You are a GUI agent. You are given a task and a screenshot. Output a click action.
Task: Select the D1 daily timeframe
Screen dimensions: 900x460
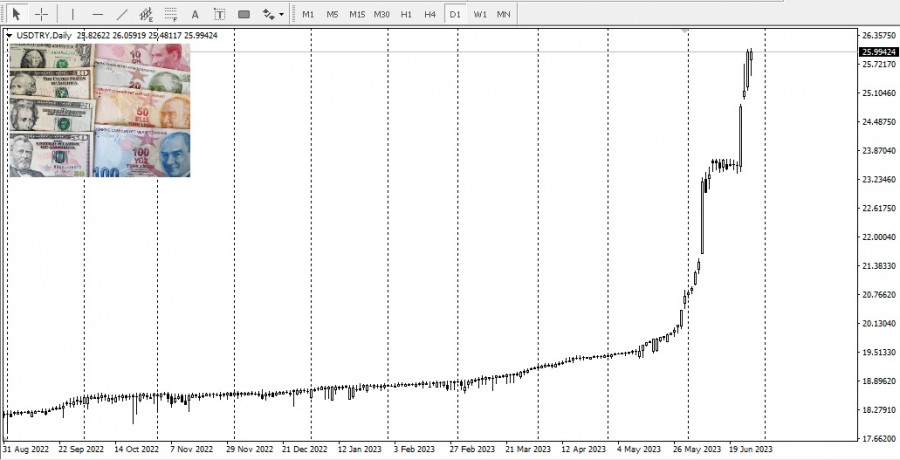pyautogui.click(x=455, y=14)
